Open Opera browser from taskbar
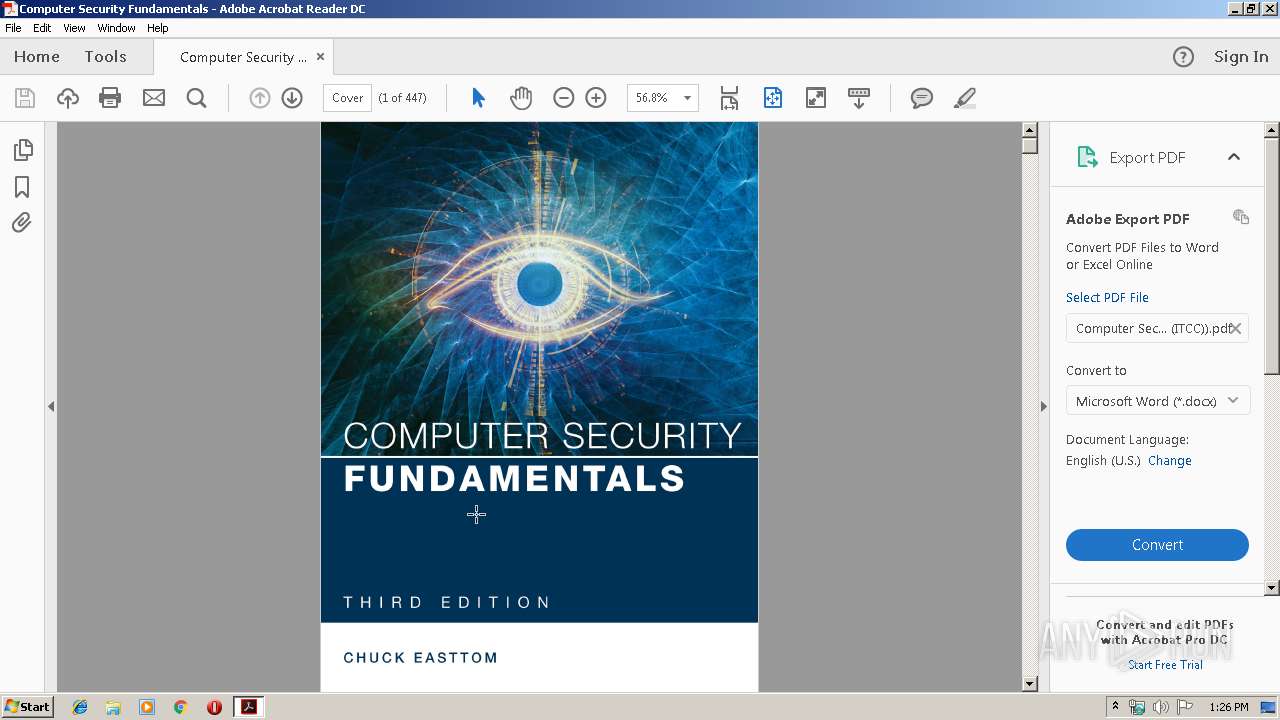This screenshot has height=720, width=1280. [x=214, y=707]
